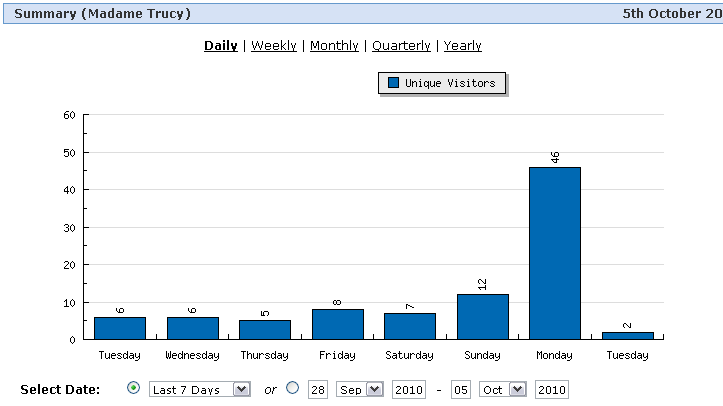Select the custom date range radio button
The width and height of the screenshot is (723, 406).
tap(292, 388)
